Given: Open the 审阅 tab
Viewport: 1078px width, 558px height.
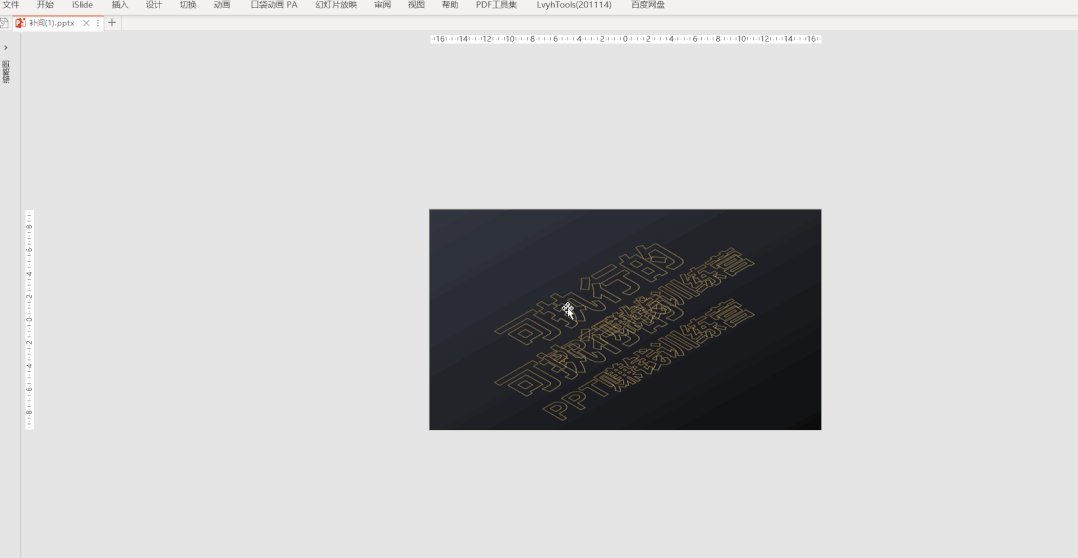Looking at the screenshot, I should [382, 5].
